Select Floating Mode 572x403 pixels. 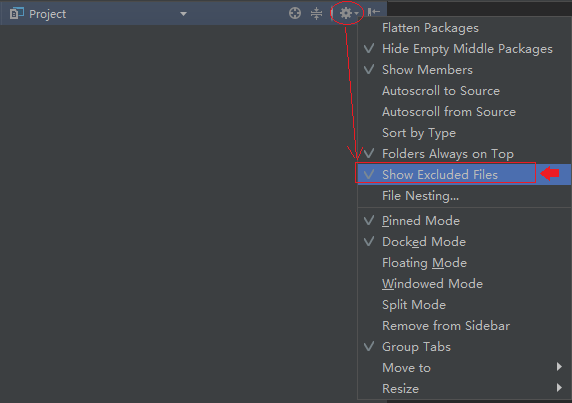pyautogui.click(x=464, y=263)
